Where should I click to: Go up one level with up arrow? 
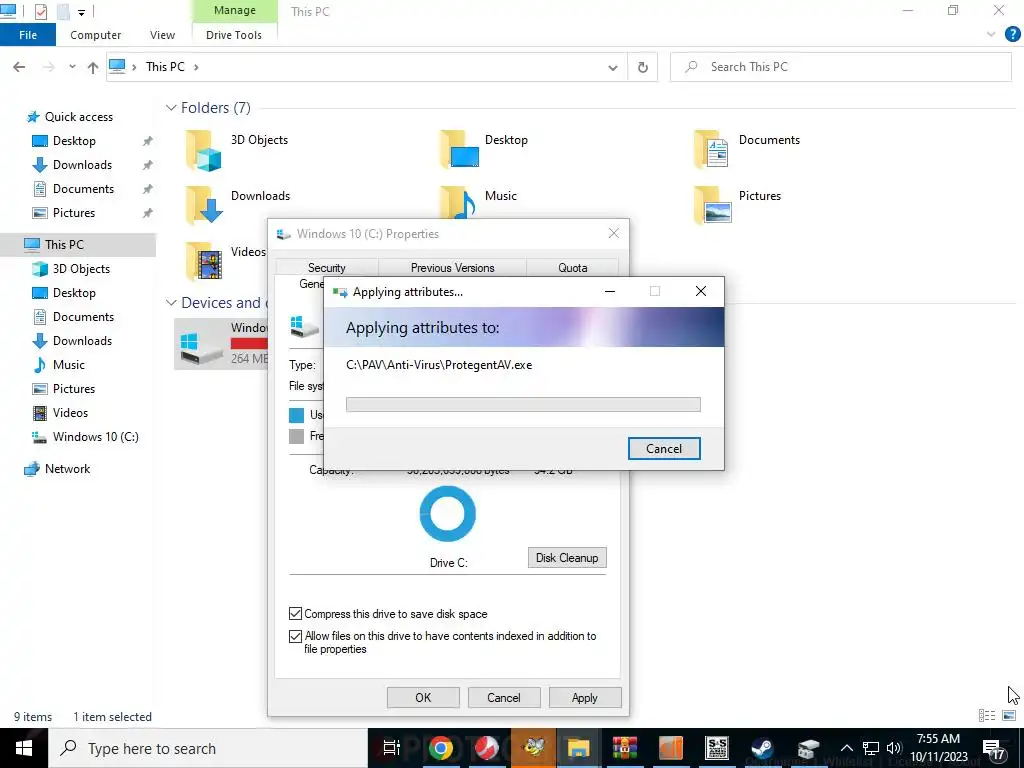(93, 67)
